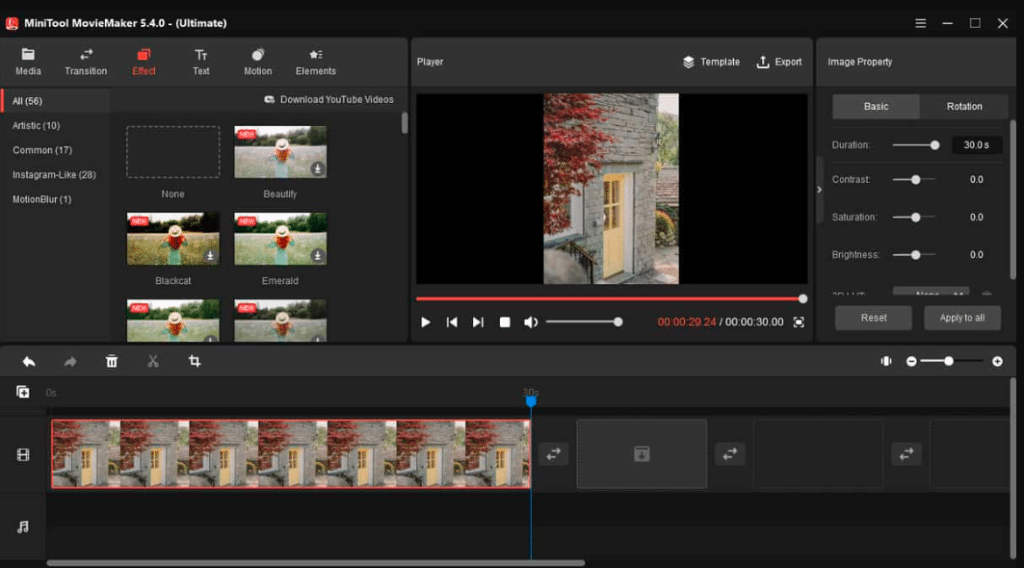Download the Beautify effect

point(317,169)
